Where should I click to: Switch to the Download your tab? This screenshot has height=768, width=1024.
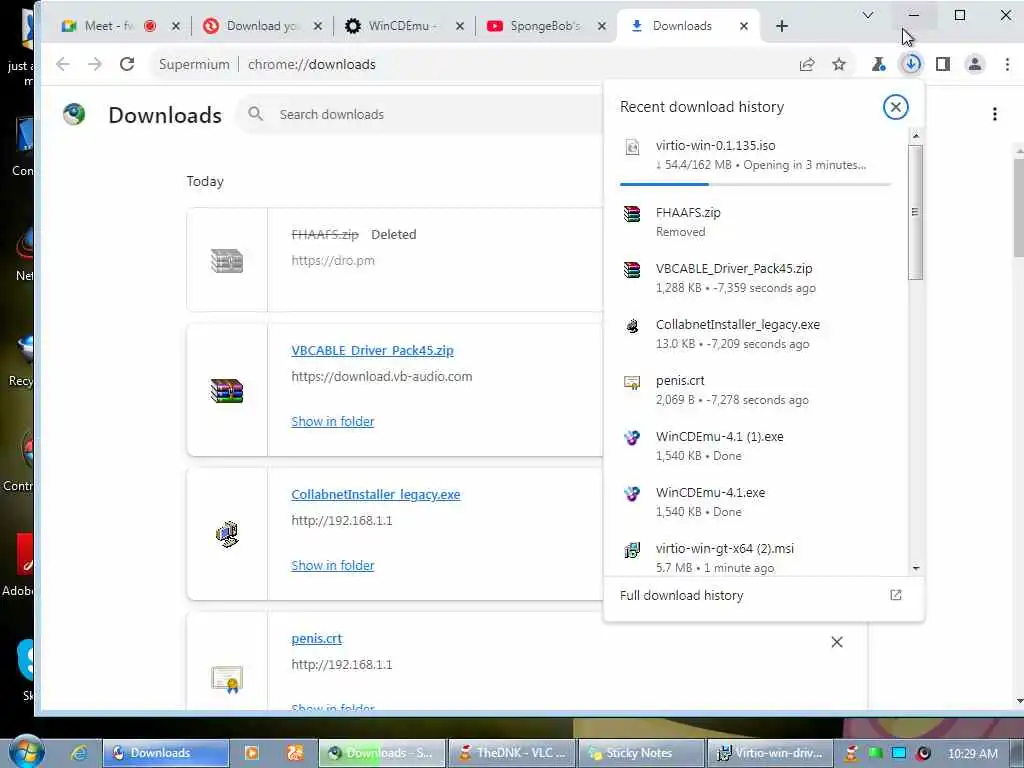point(261,26)
